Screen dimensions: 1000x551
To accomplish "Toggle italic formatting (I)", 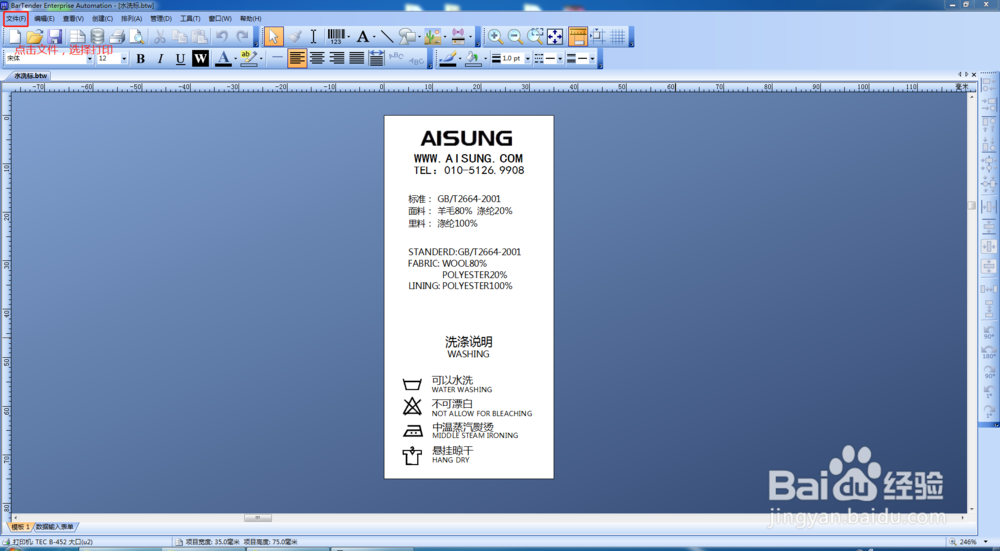I will coord(161,59).
